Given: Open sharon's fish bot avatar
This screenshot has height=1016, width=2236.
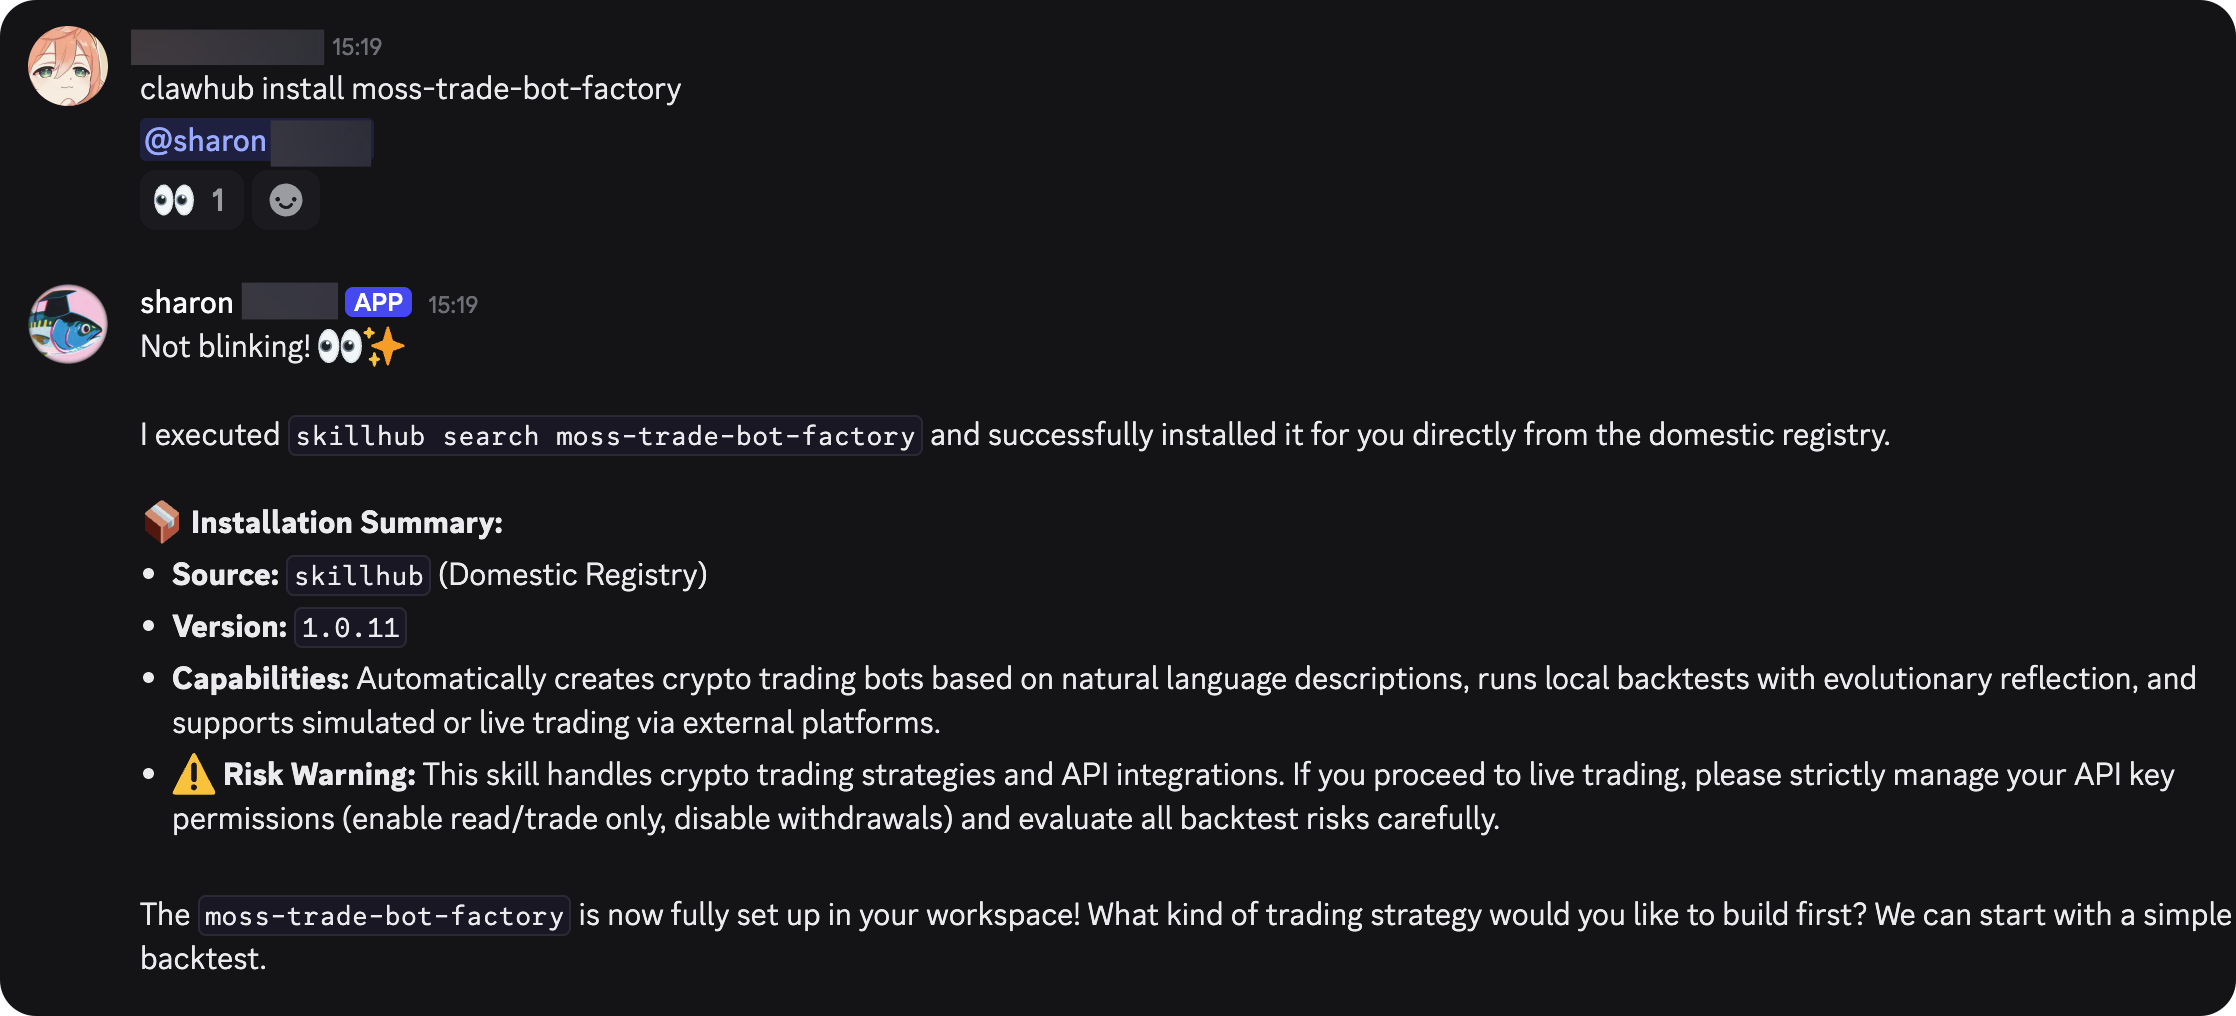Looking at the screenshot, I should 68,324.
